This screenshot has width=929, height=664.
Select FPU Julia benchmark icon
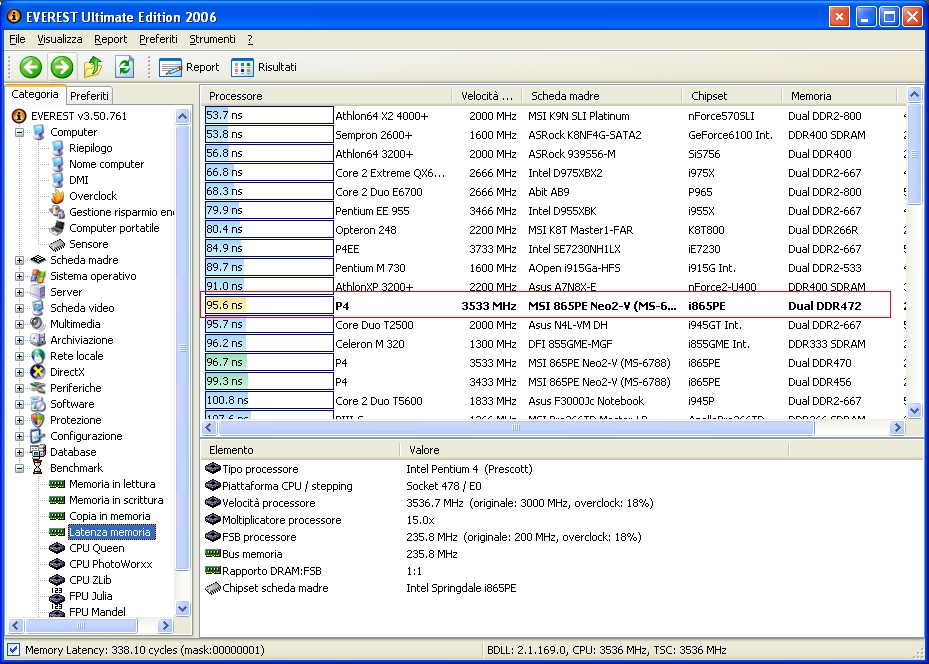57,596
